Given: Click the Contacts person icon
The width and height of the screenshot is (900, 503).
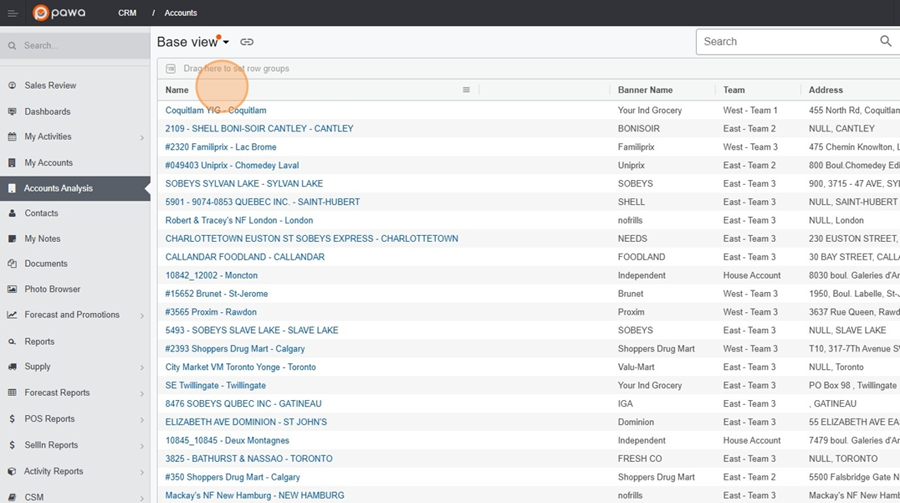Looking at the screenshot, I should tap(12, 213).
